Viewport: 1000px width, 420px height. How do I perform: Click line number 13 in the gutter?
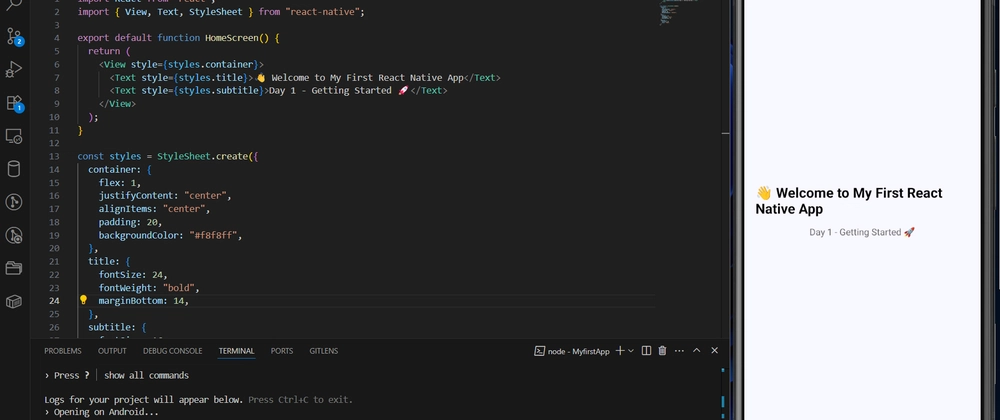pos(54,156)
